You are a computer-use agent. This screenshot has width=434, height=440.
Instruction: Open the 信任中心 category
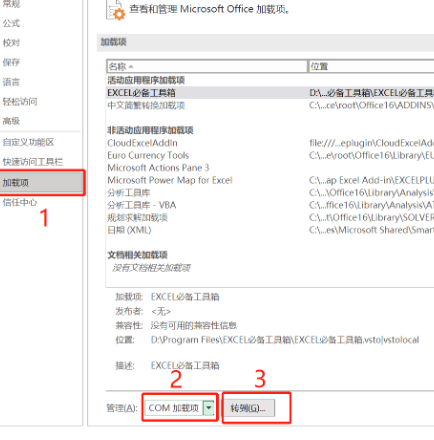pos(20,202)
